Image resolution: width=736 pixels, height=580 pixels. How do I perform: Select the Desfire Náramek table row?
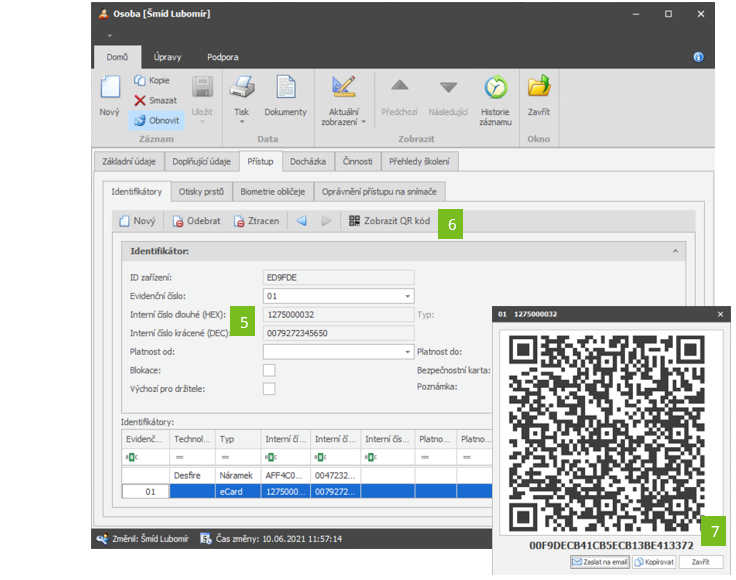click(x=307, y=475)
